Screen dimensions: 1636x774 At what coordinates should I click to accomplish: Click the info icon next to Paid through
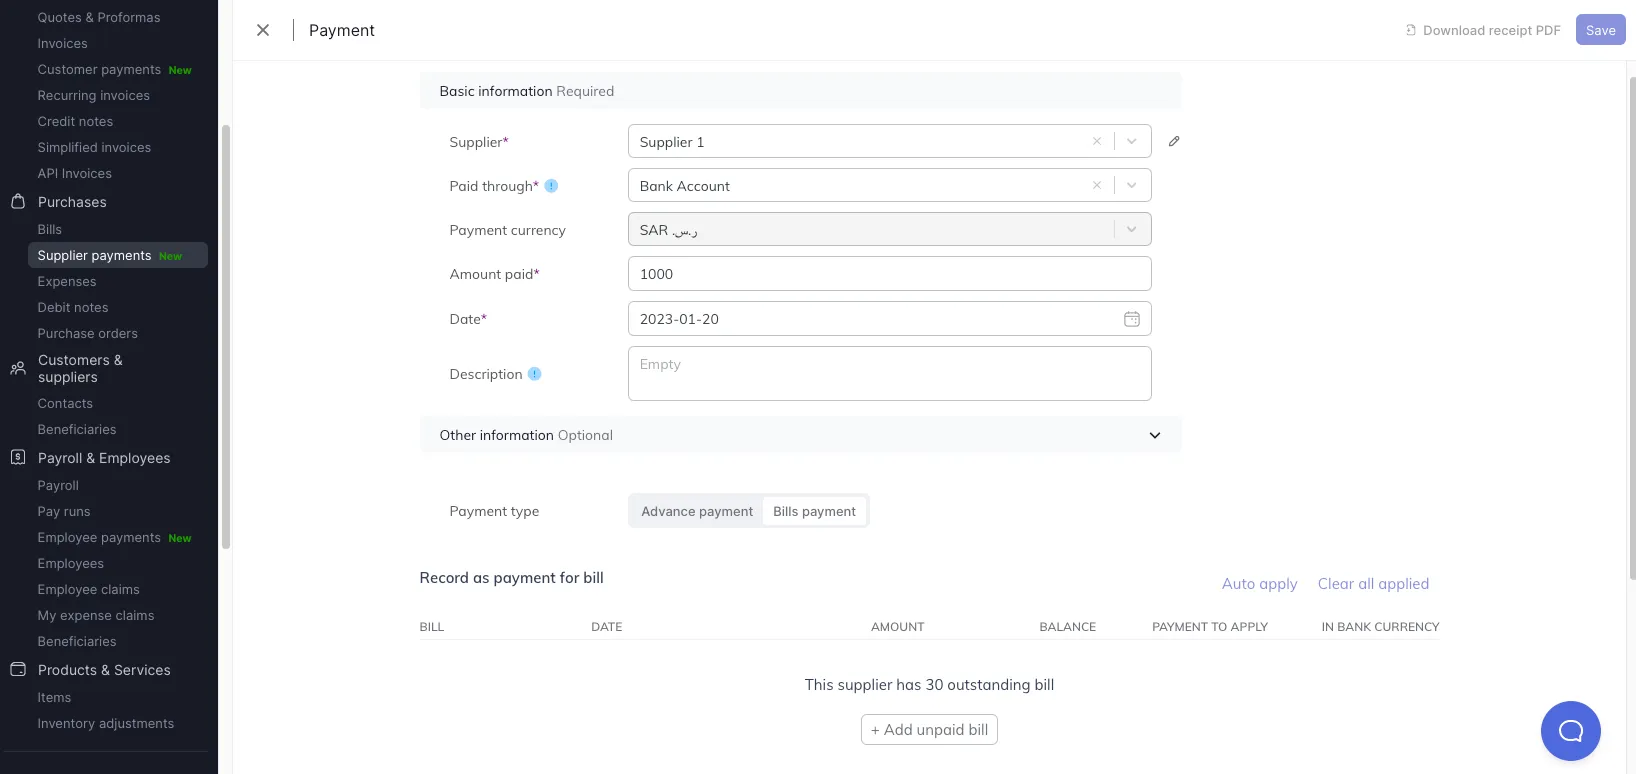coord(551,185)
